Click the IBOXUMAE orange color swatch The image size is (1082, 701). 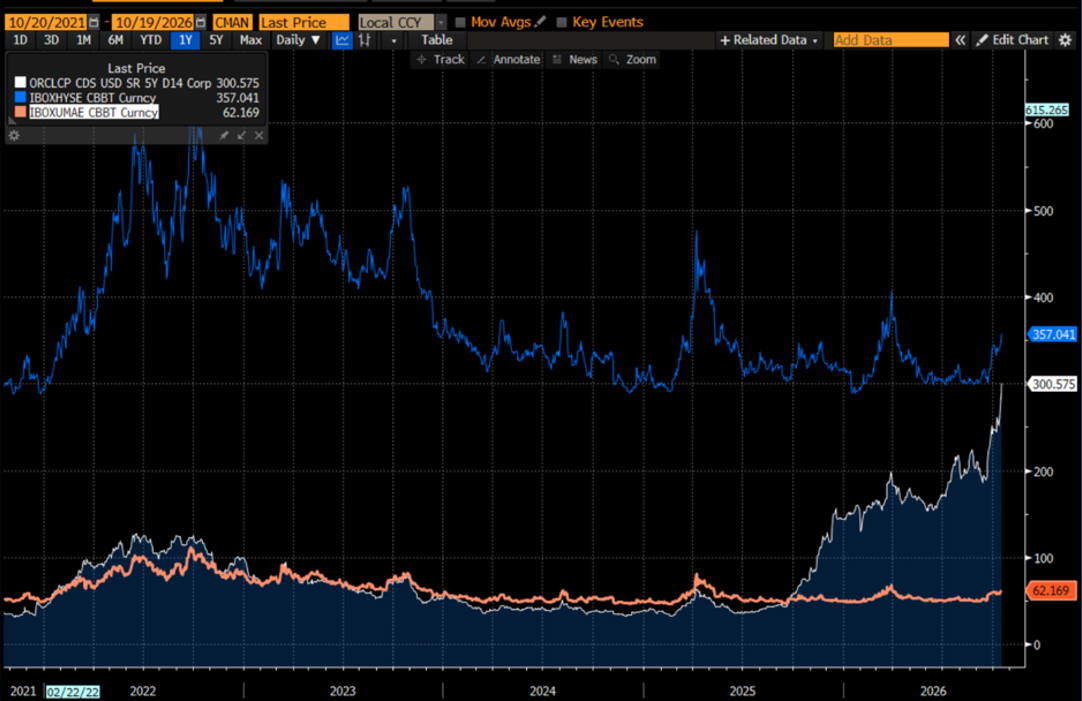(x=21, y=112)
